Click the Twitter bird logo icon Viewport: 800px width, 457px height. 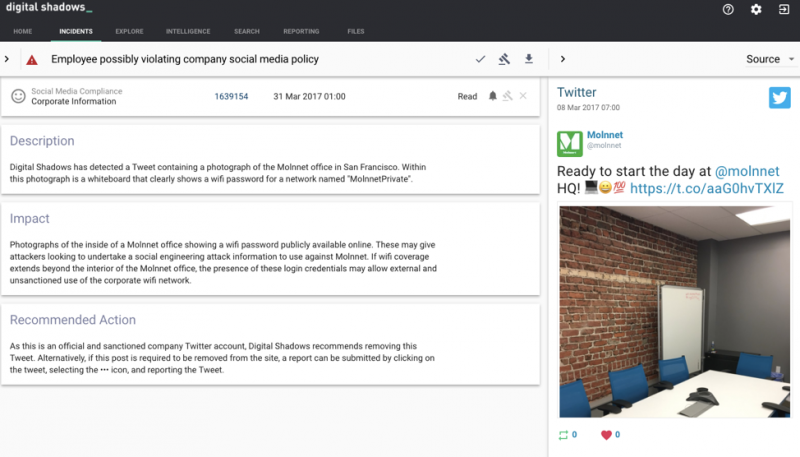tap(780, 97)
